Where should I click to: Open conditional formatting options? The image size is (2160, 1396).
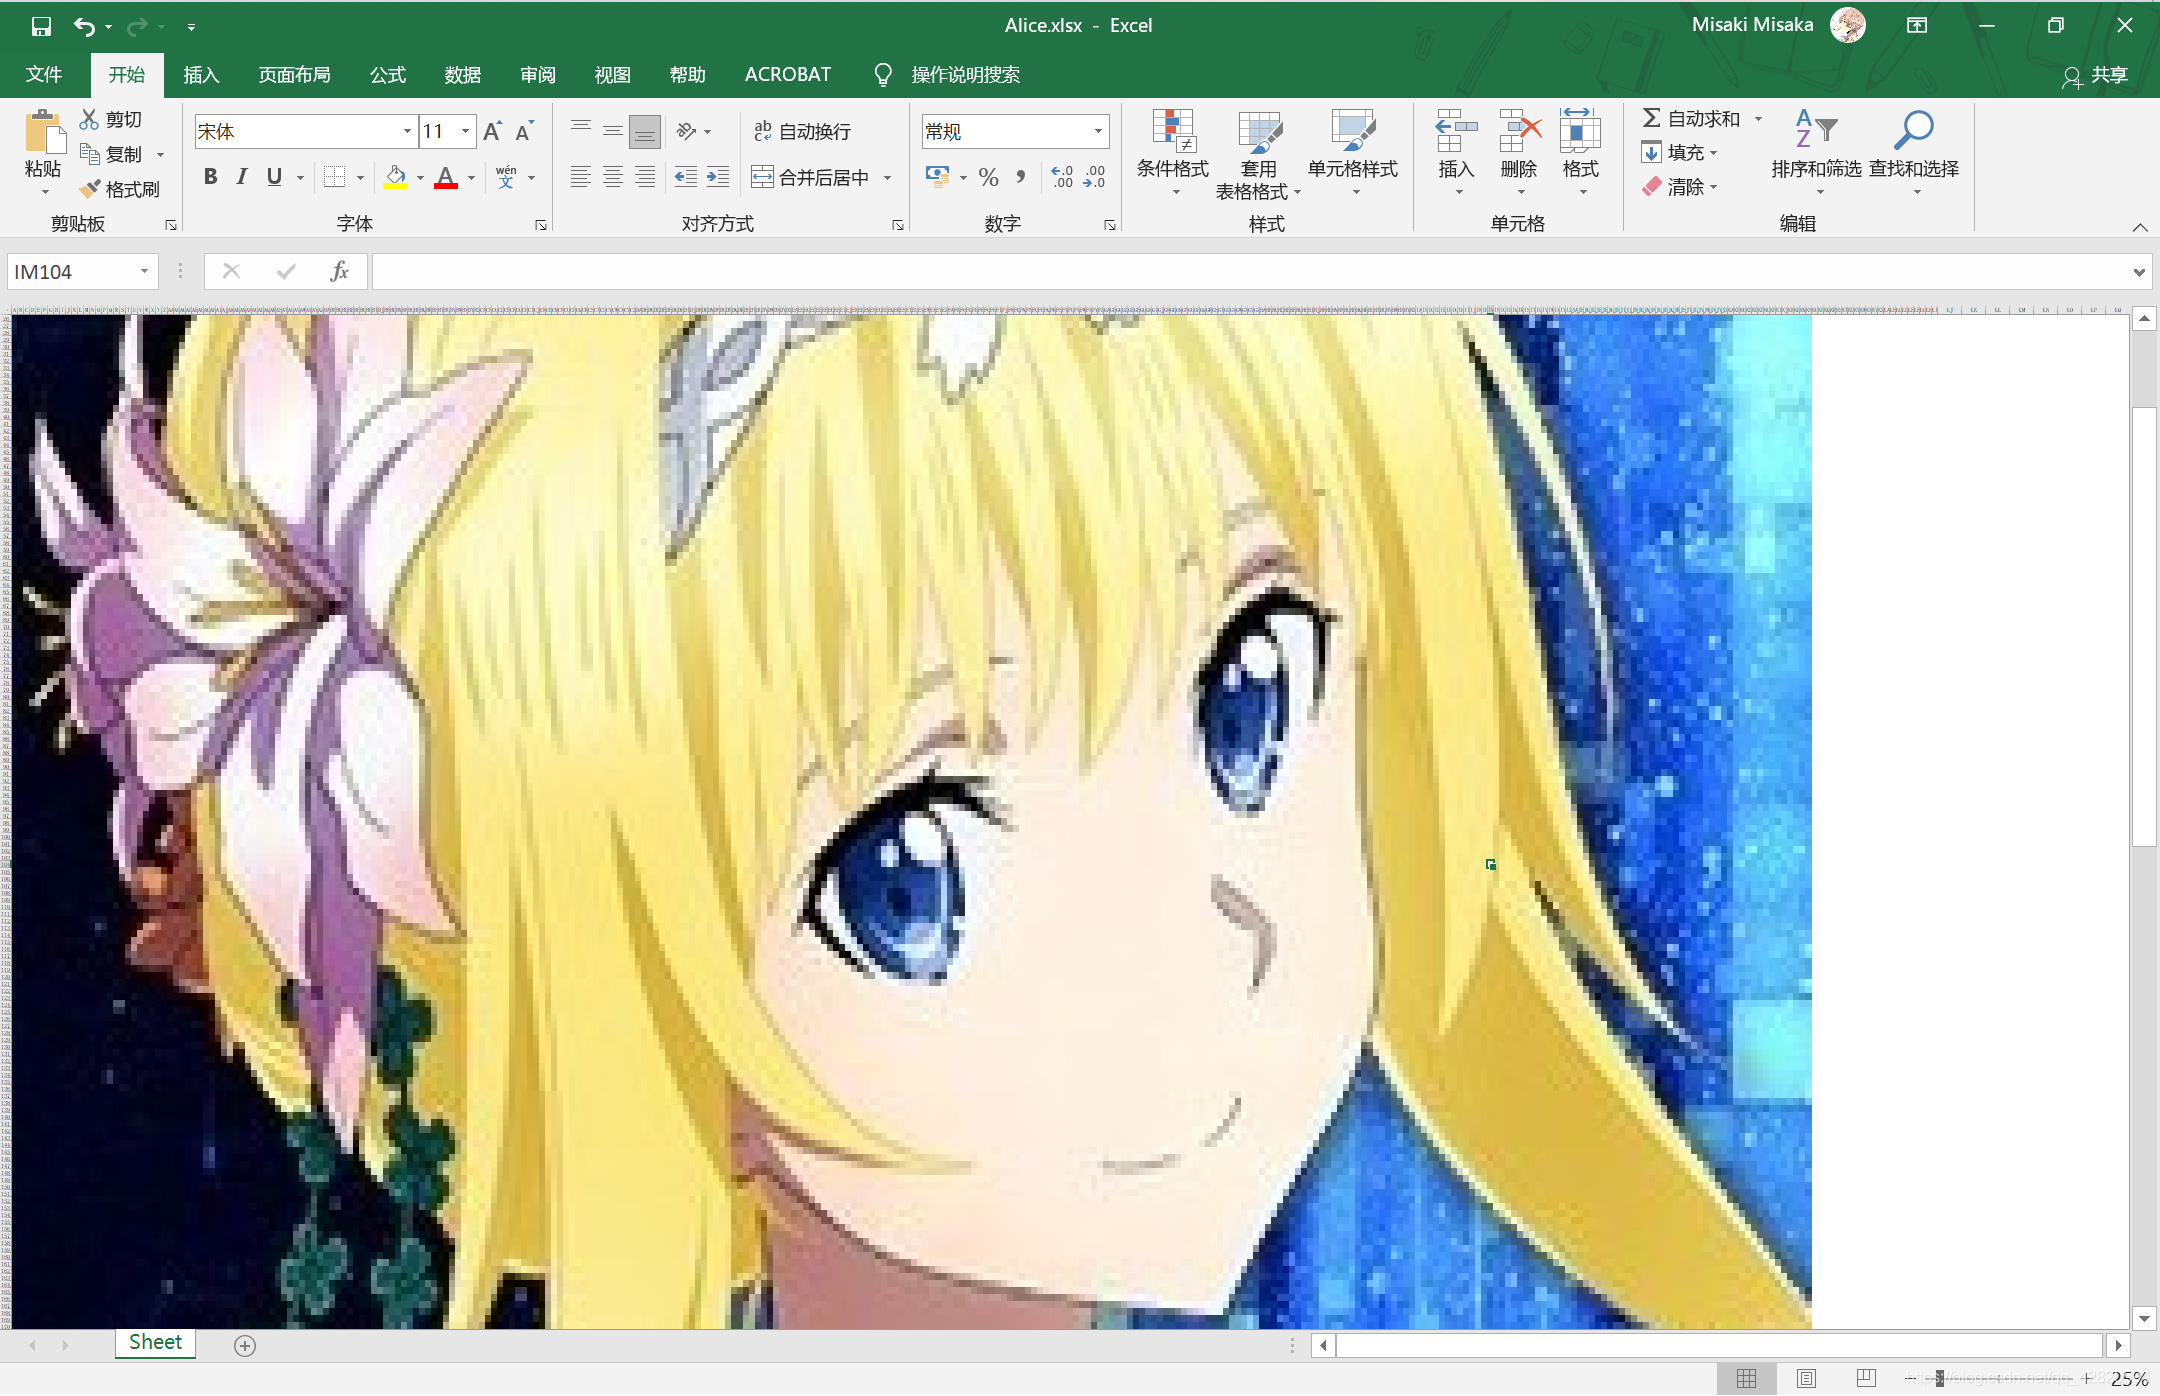pos(1173,152)
